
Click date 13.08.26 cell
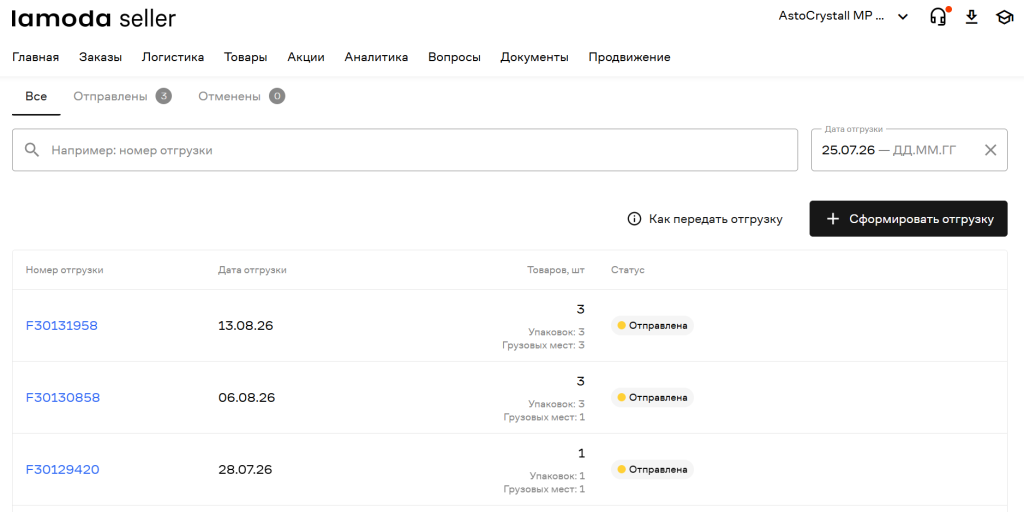coord(246,325)
